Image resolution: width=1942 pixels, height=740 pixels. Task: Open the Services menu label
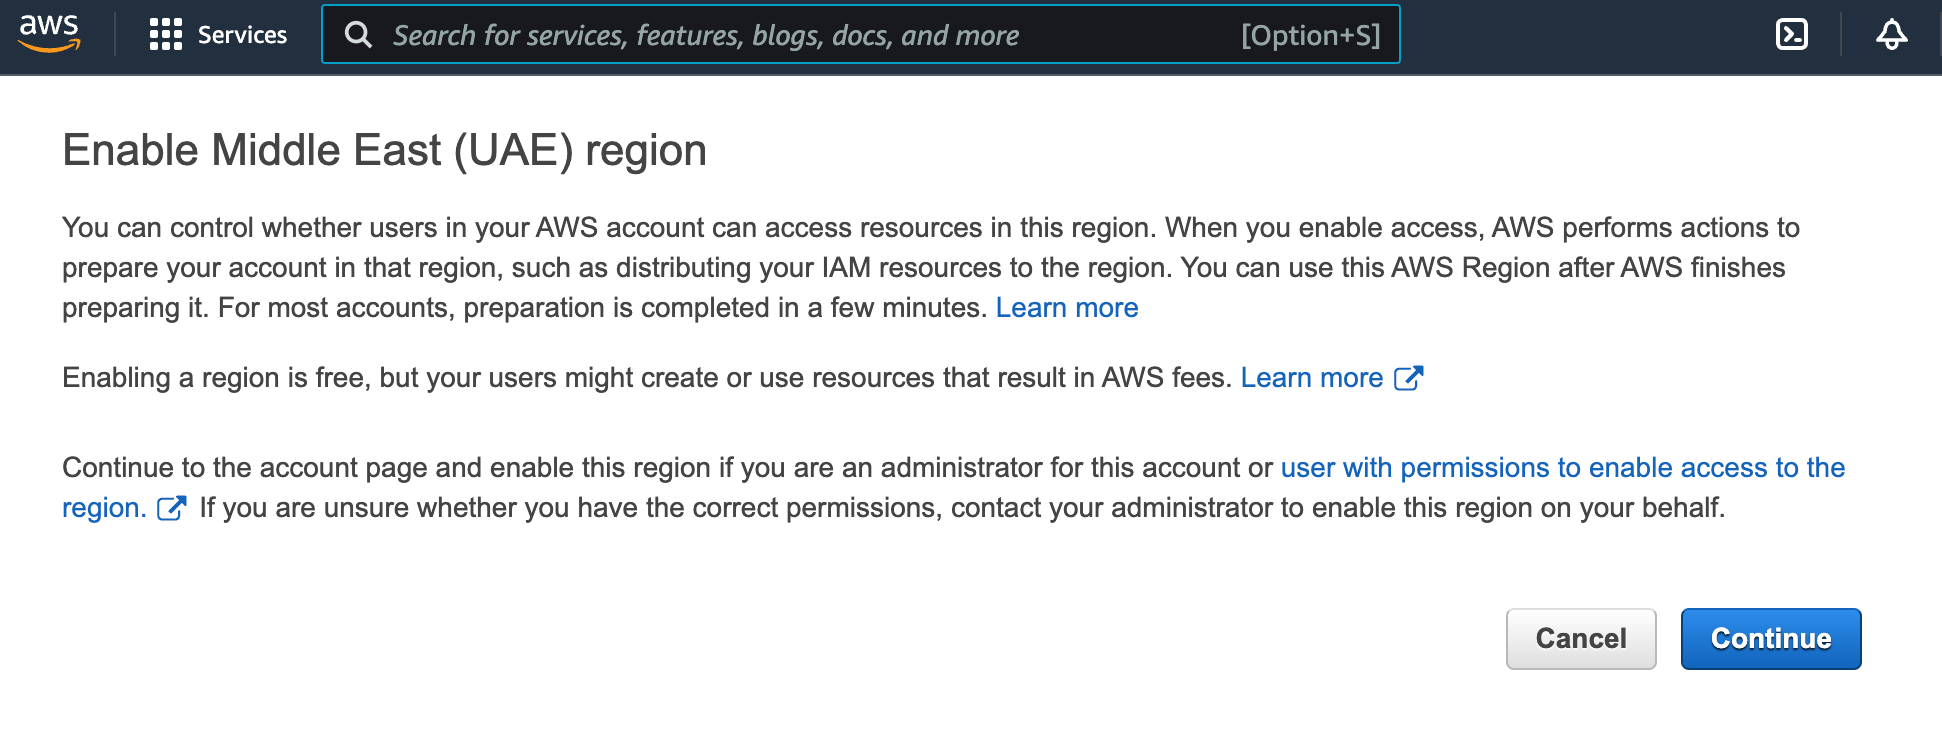242,35
